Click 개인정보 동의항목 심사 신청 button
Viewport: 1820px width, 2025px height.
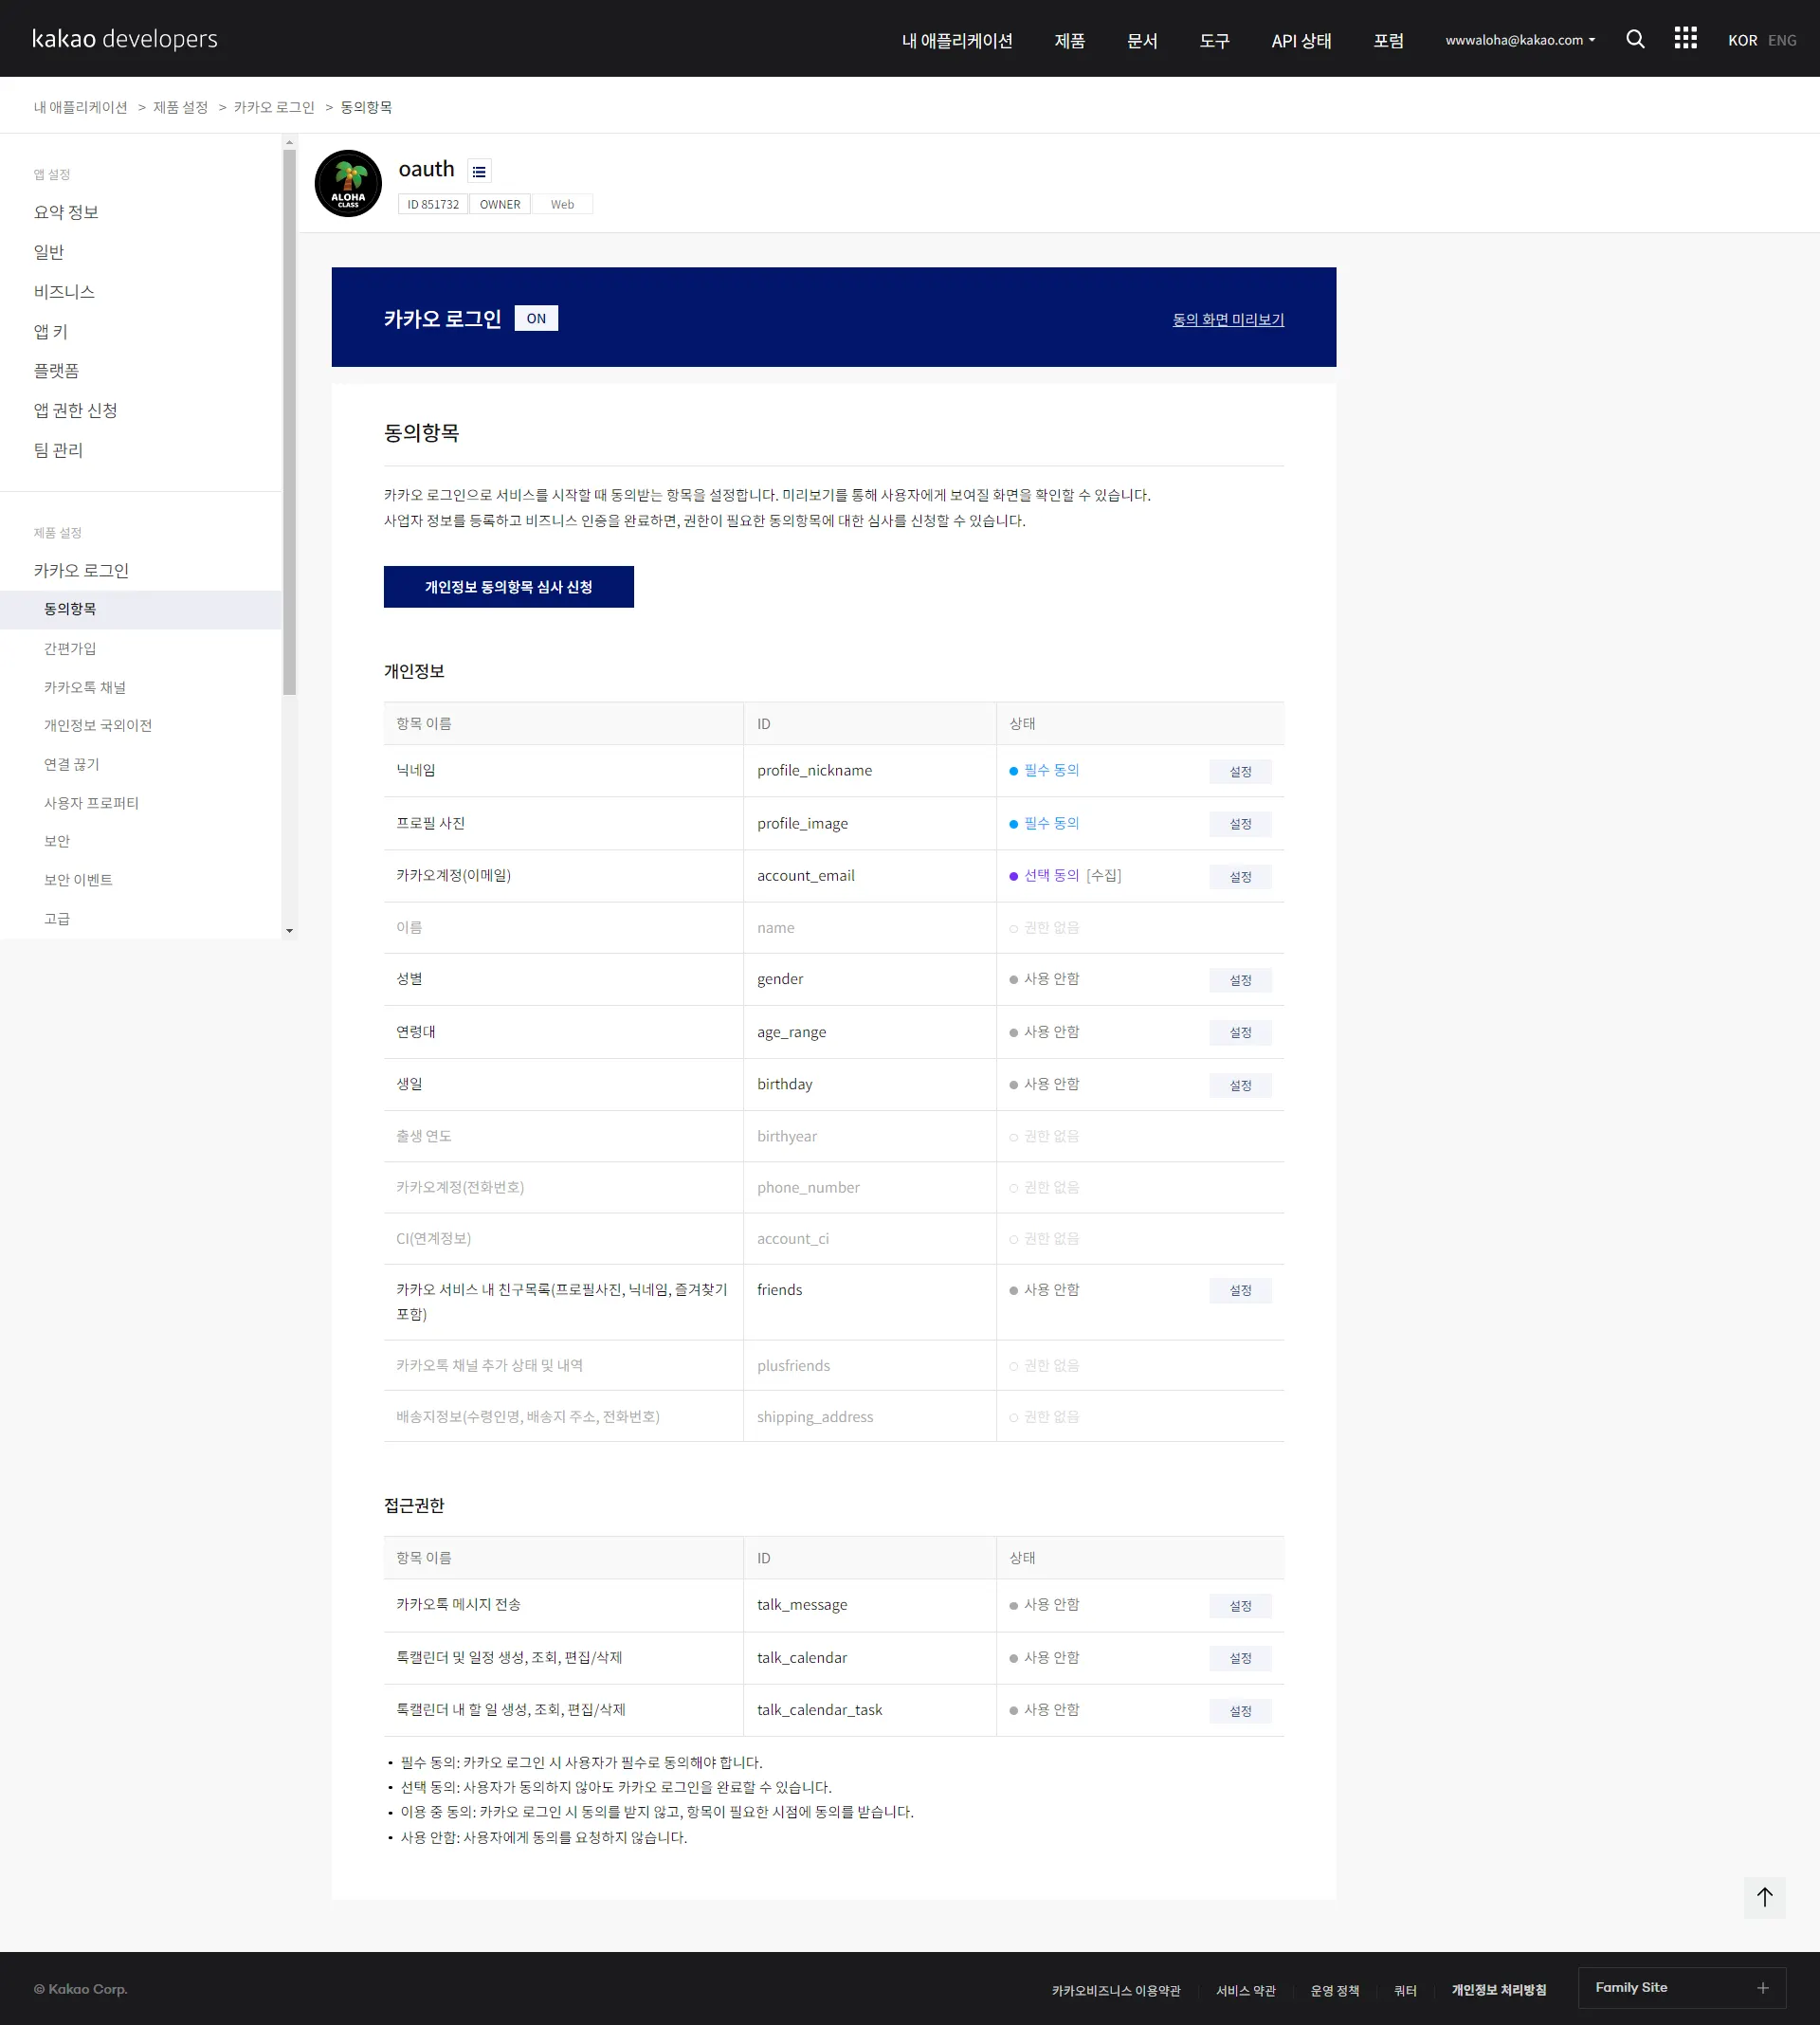(x=508, y=586)
